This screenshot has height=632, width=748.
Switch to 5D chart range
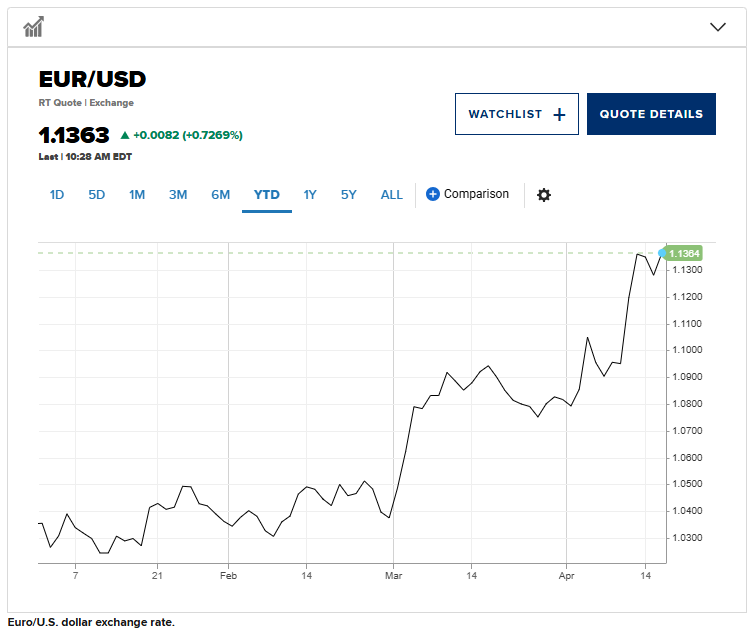click(96, 195)
